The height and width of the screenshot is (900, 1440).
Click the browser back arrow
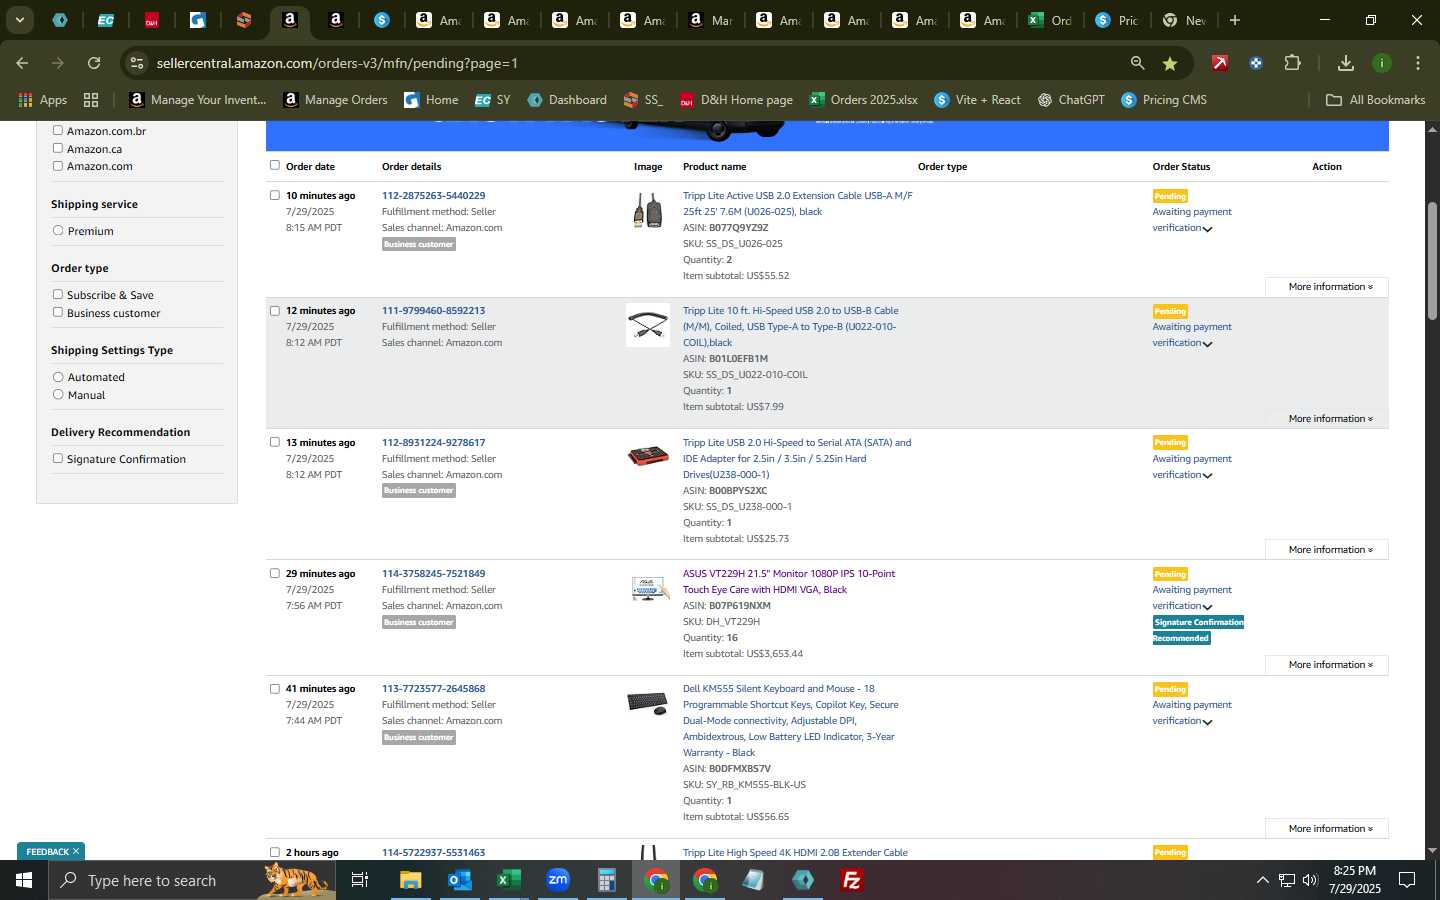pos(22,63)
